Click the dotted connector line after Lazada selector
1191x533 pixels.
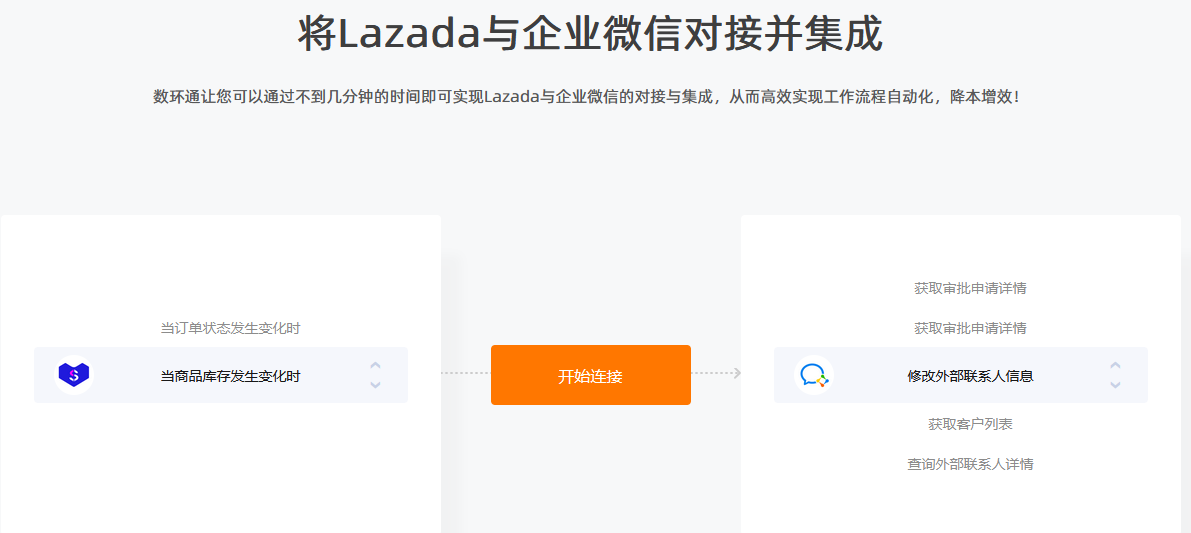coord(466,373)
